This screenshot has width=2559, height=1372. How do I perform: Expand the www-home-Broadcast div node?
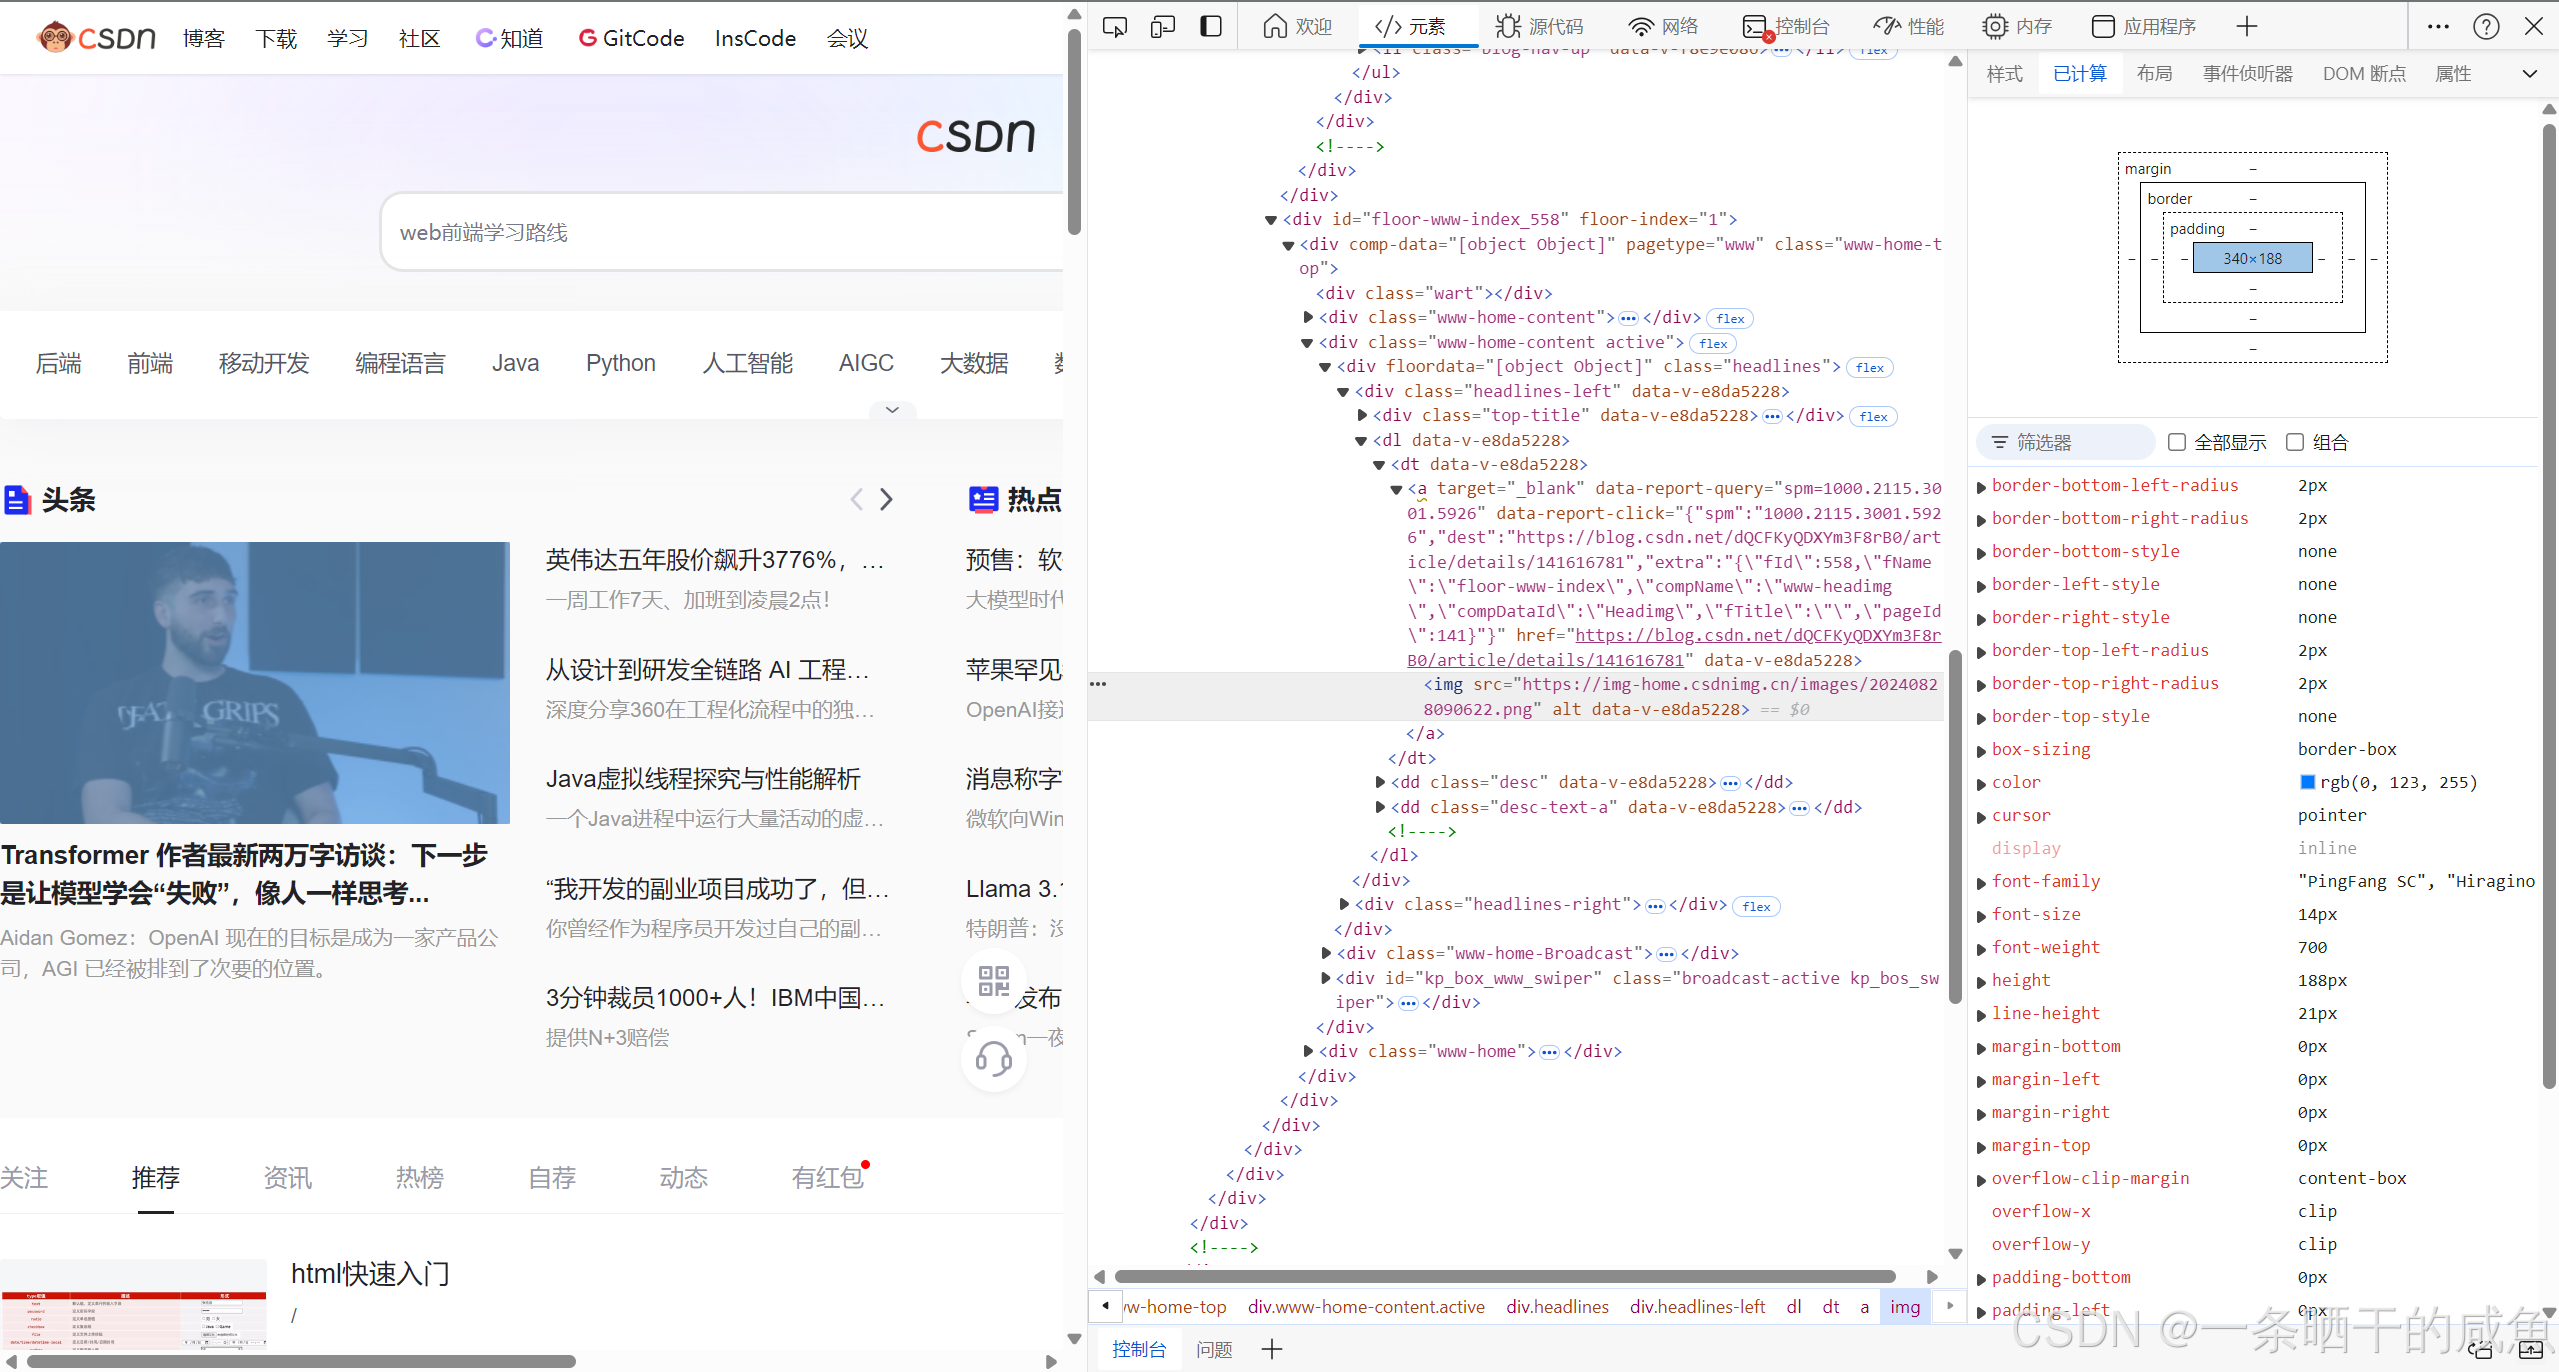(1326, 953)
